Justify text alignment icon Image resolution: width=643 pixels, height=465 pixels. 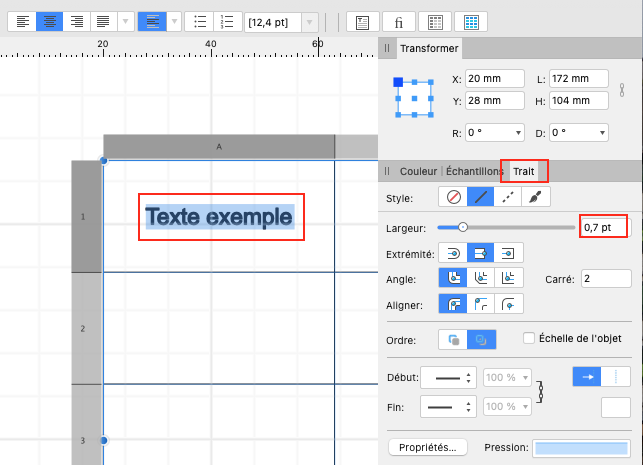pos(103,22)
